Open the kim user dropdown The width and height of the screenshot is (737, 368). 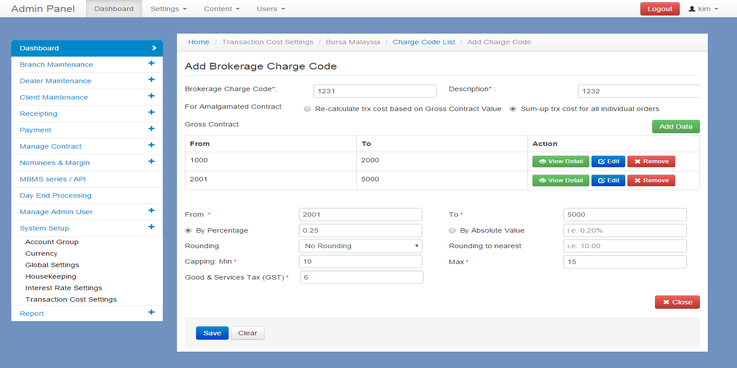(703, 8)
